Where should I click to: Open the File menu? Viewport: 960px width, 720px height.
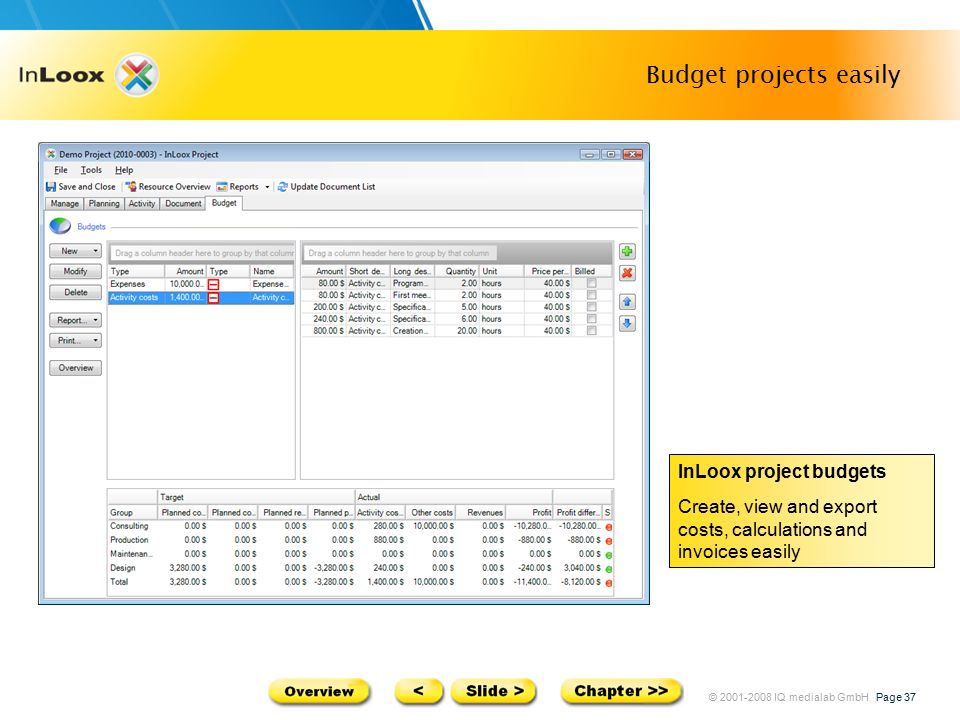pyautogui.click(x=61, y=170)
